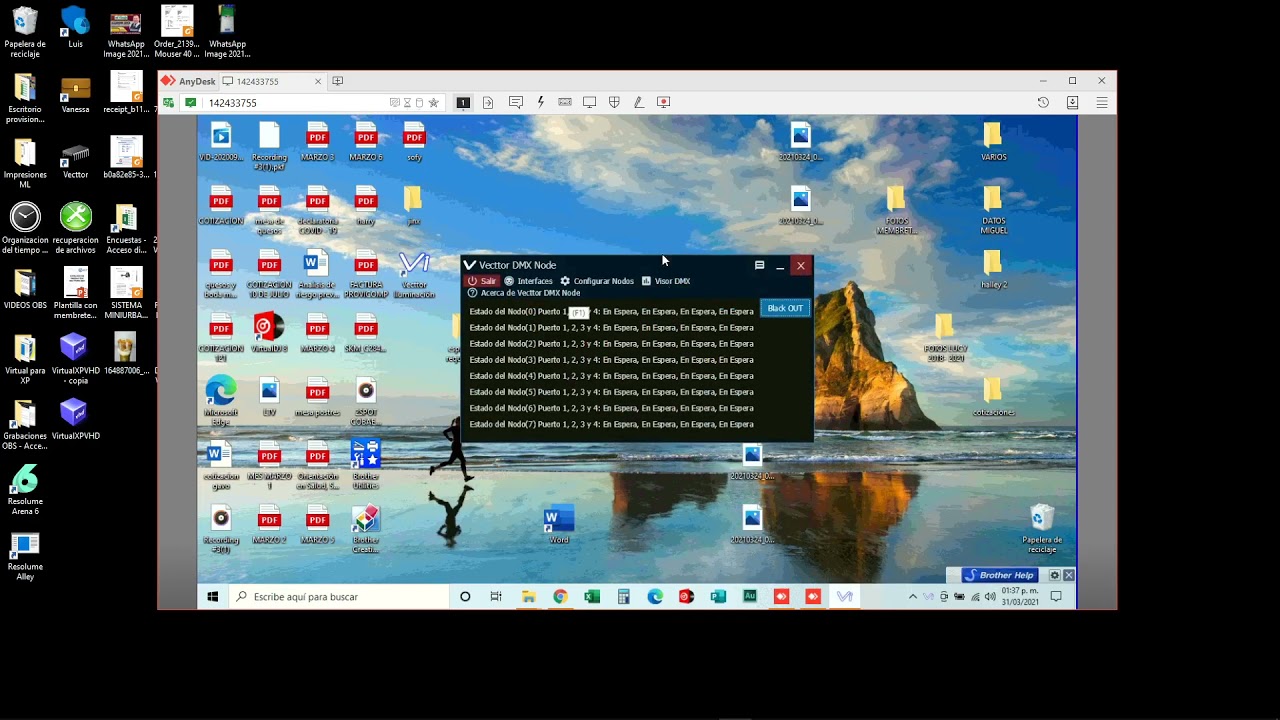The width and height of the screenshot is (1280, 720).
Task: Open the AnyDesk actions lightning icon
Action: click(541, 102)
